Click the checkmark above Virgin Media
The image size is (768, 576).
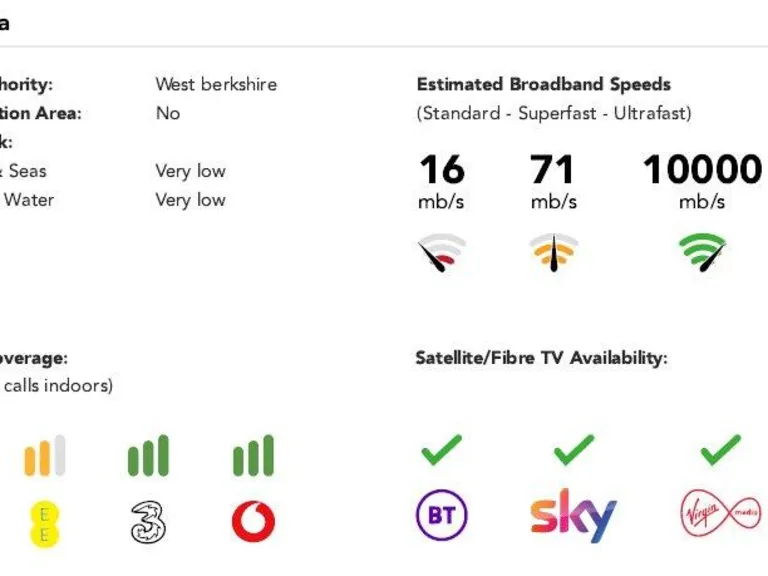(x=720, y=450)
